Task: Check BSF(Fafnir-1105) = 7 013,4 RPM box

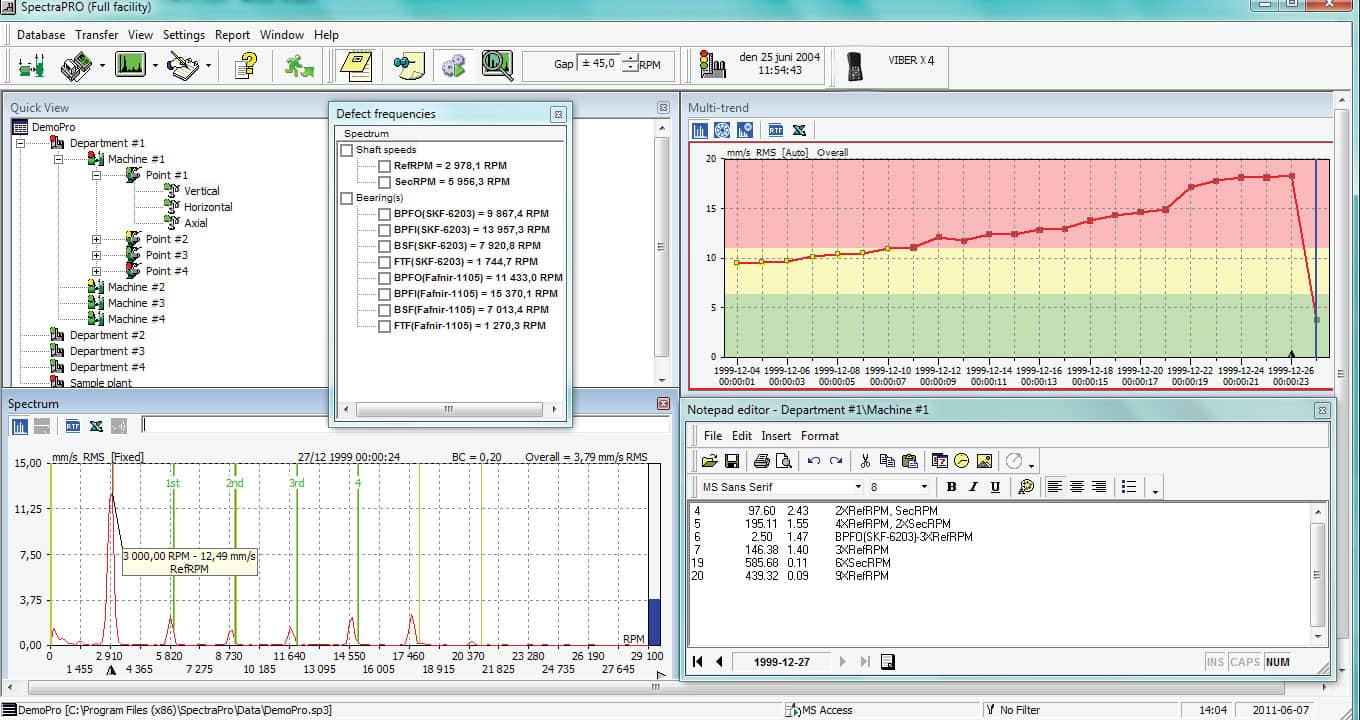Action: click(x=385, y=310)
